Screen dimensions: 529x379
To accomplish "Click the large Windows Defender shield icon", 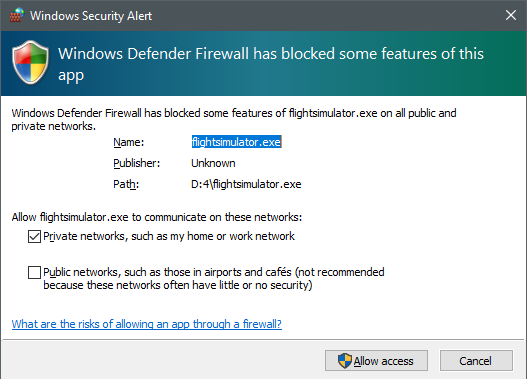I will click(x=30, y=62).
